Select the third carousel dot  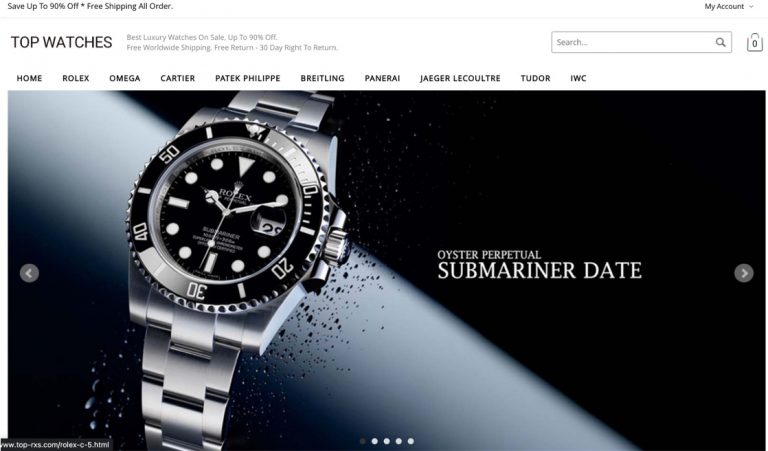[x=387, y=441]
